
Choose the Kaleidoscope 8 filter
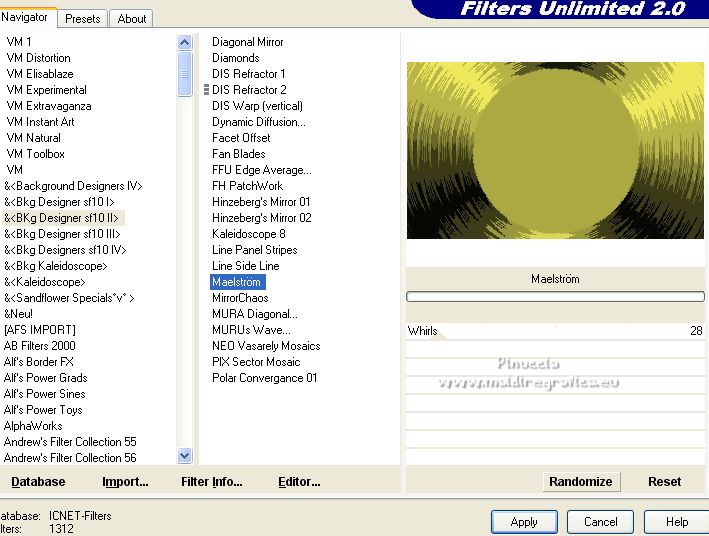click(x=249, y=234)
